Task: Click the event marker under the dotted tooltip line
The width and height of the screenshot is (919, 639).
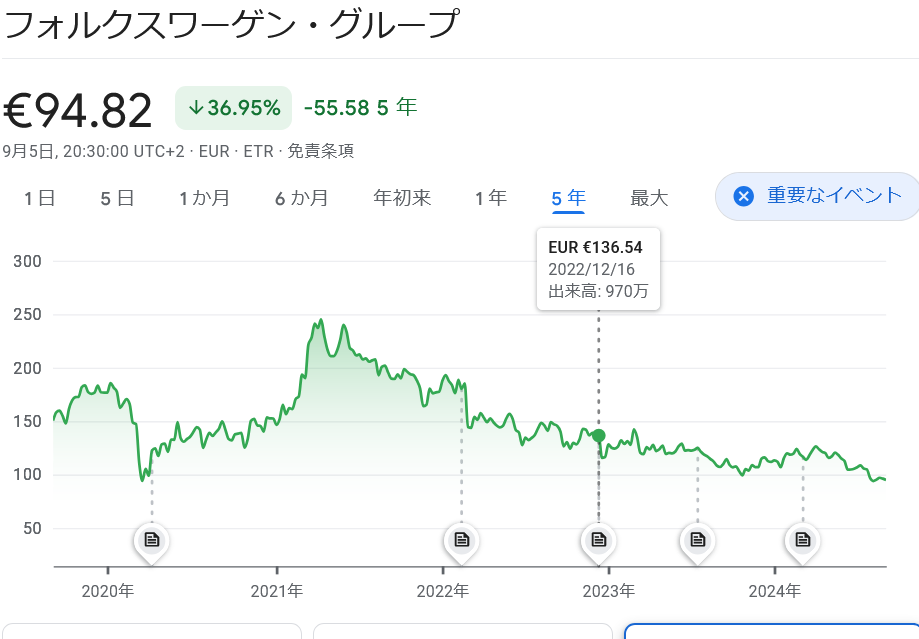Action: 598,540
